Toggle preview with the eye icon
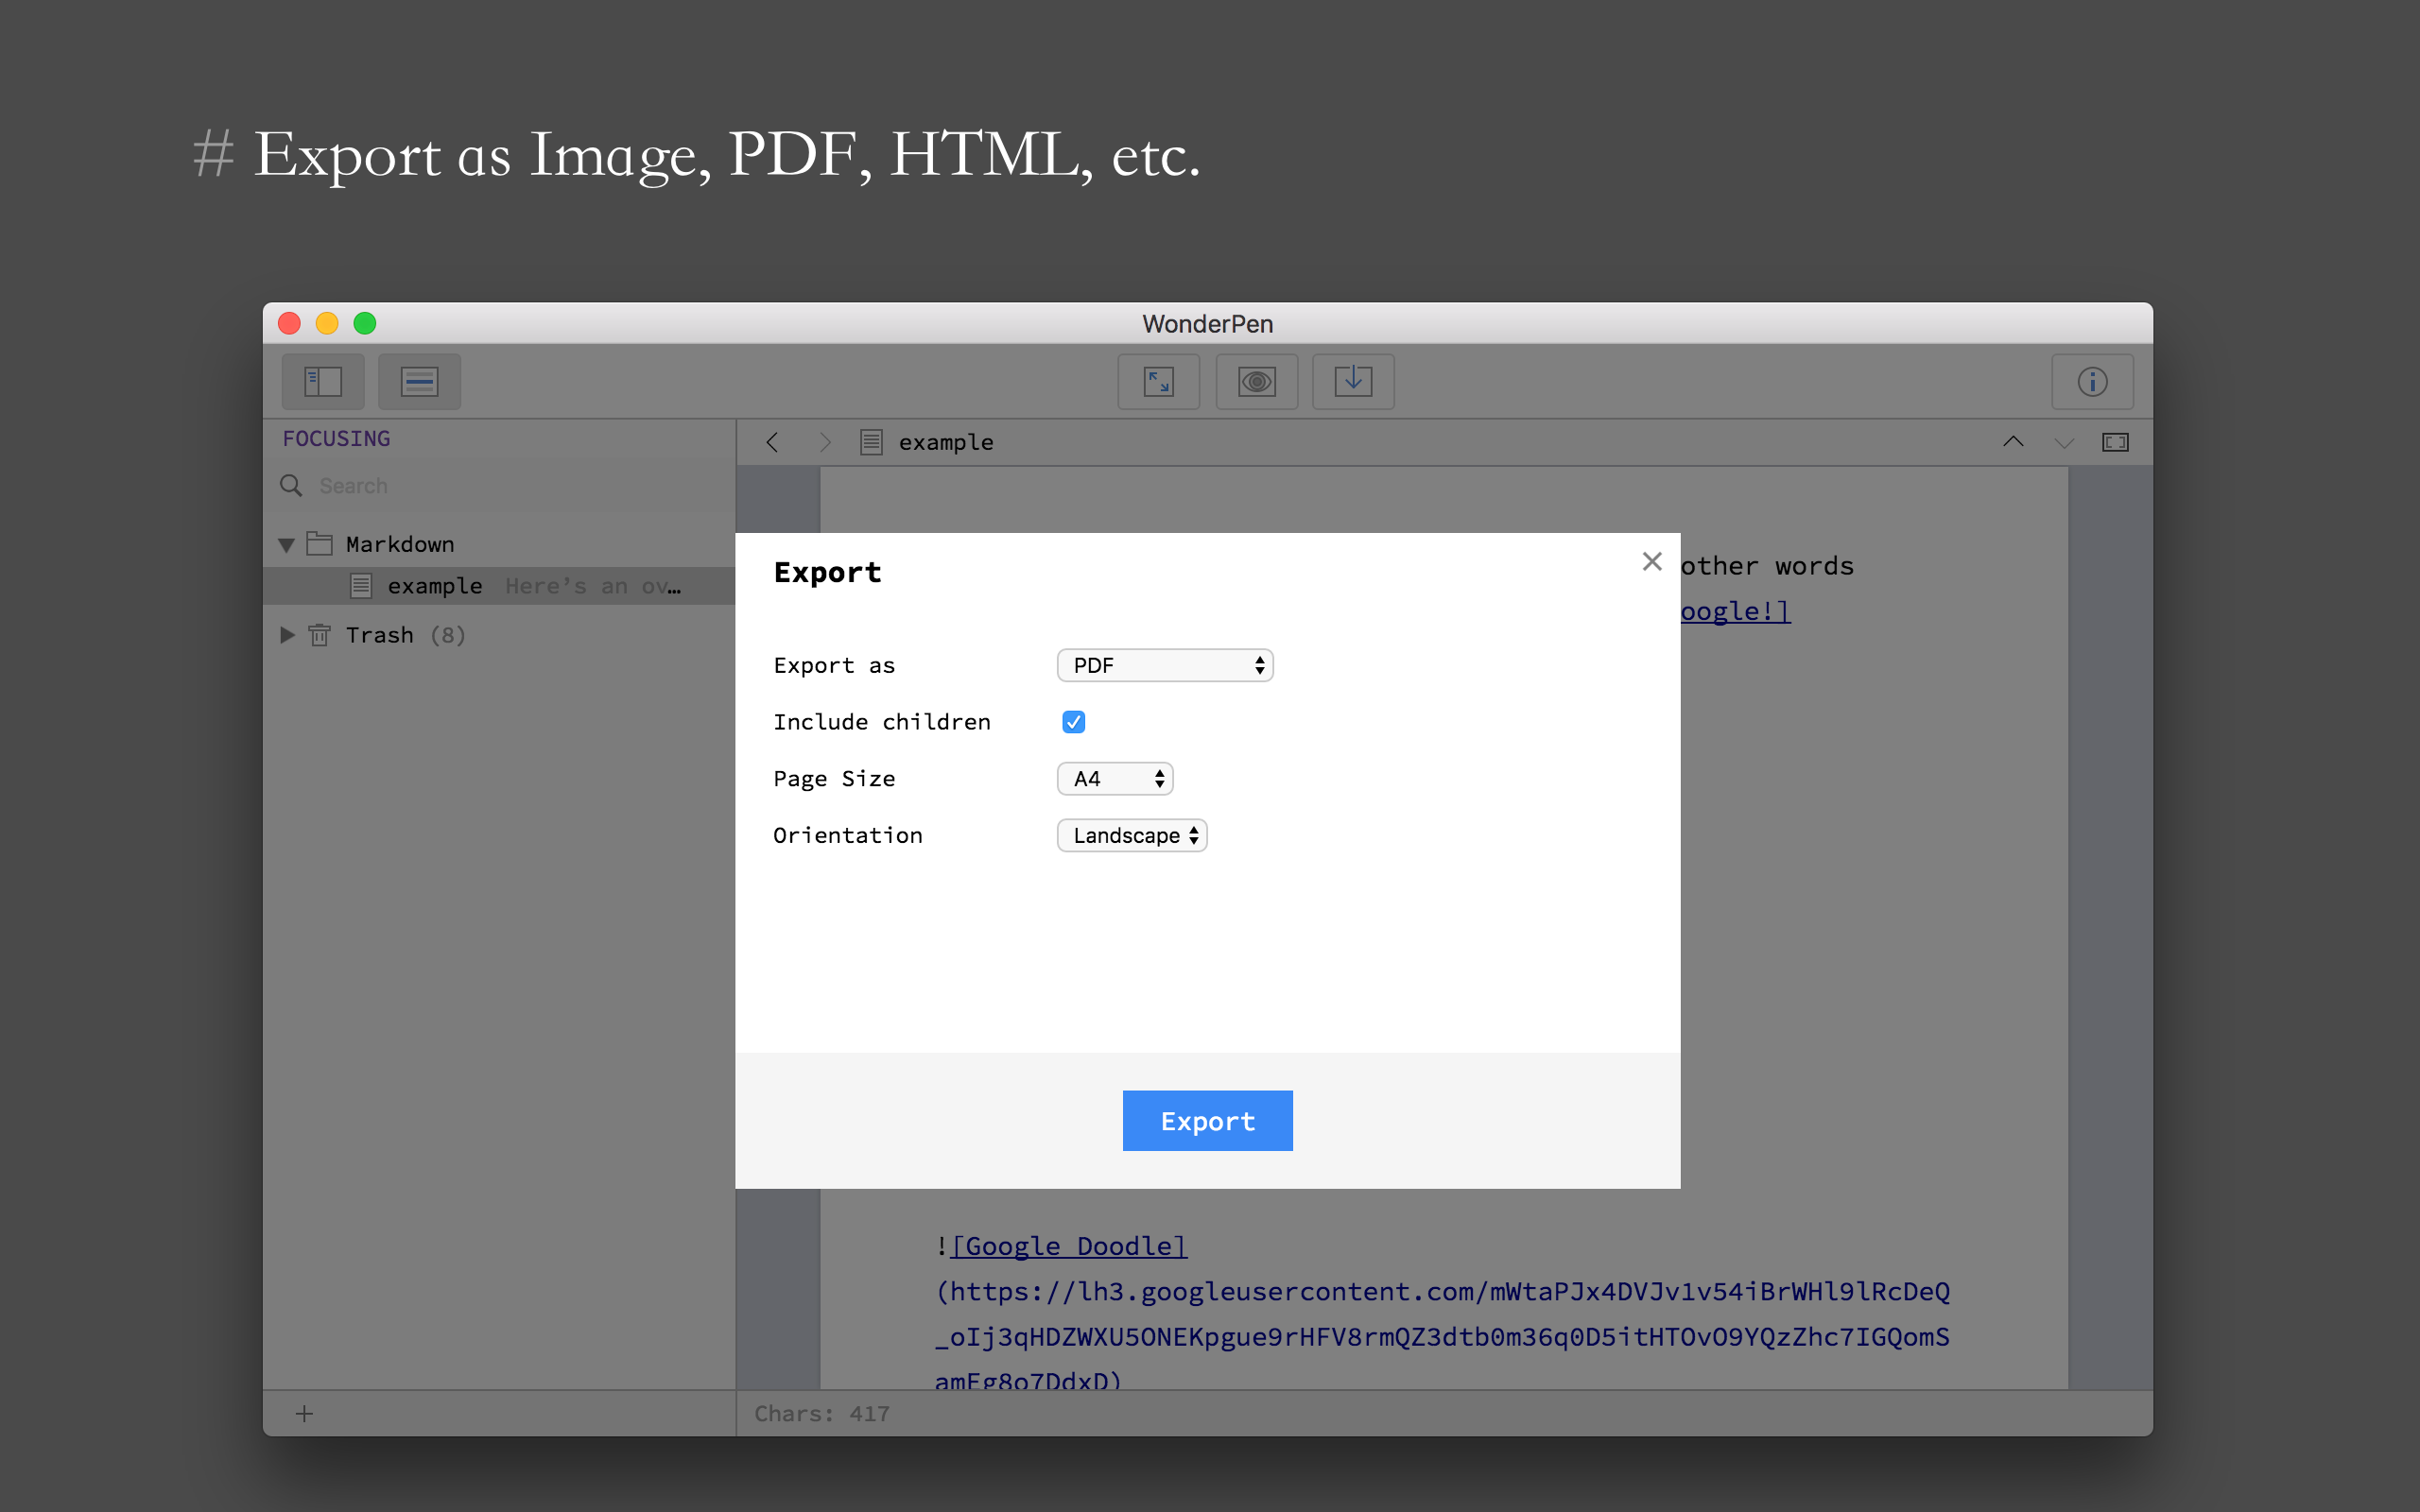2420x1512 pixels. click(1256, 381)
